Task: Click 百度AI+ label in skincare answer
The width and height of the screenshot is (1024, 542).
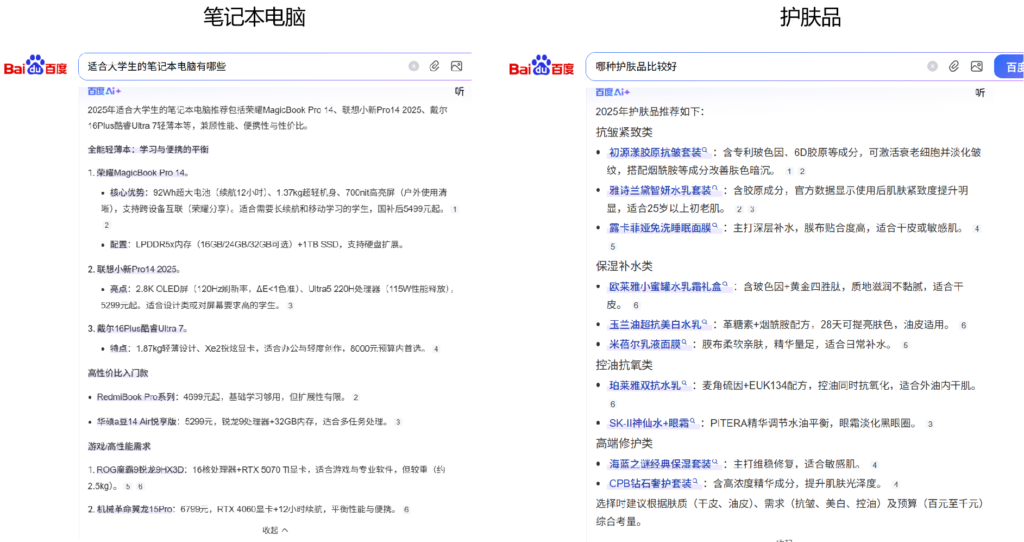Action: [610, 92]
